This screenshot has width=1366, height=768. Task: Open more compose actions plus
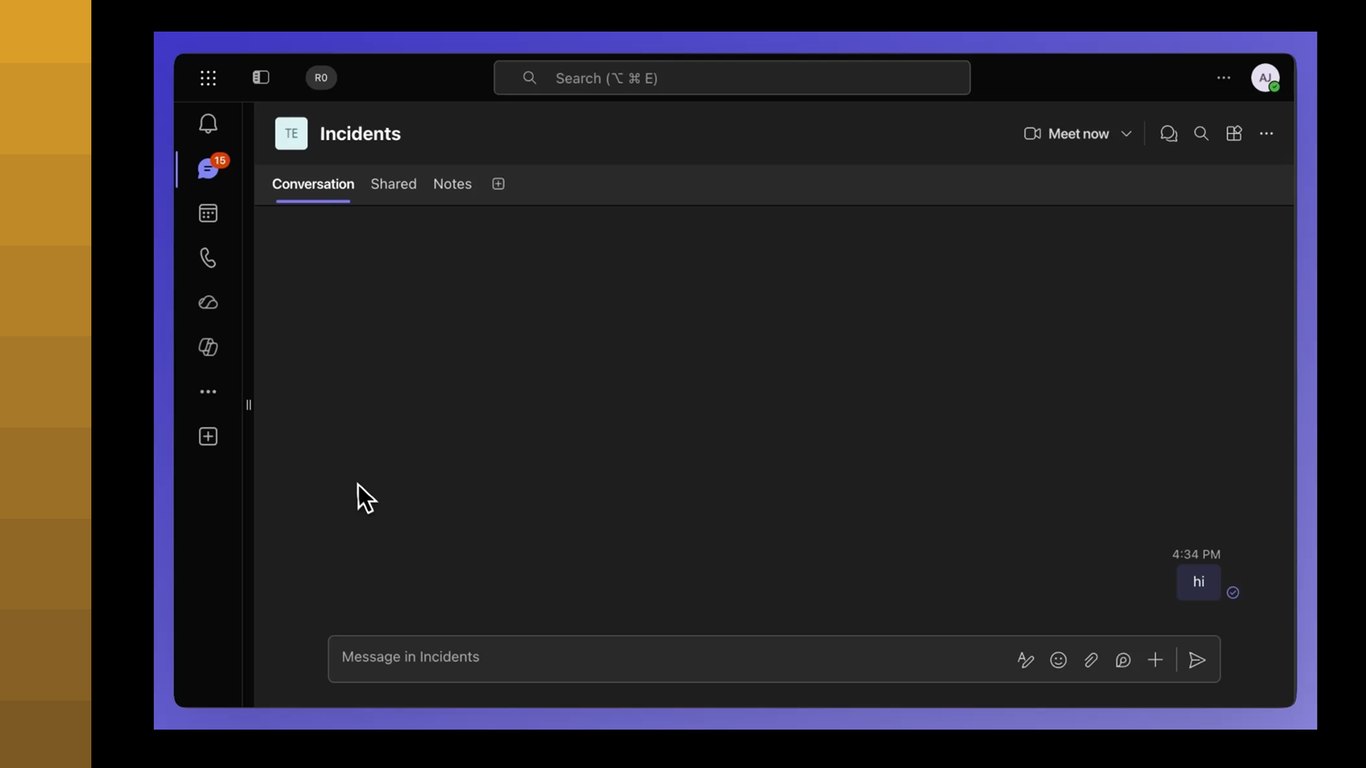pyautogui.click(x=1155, y=660)
